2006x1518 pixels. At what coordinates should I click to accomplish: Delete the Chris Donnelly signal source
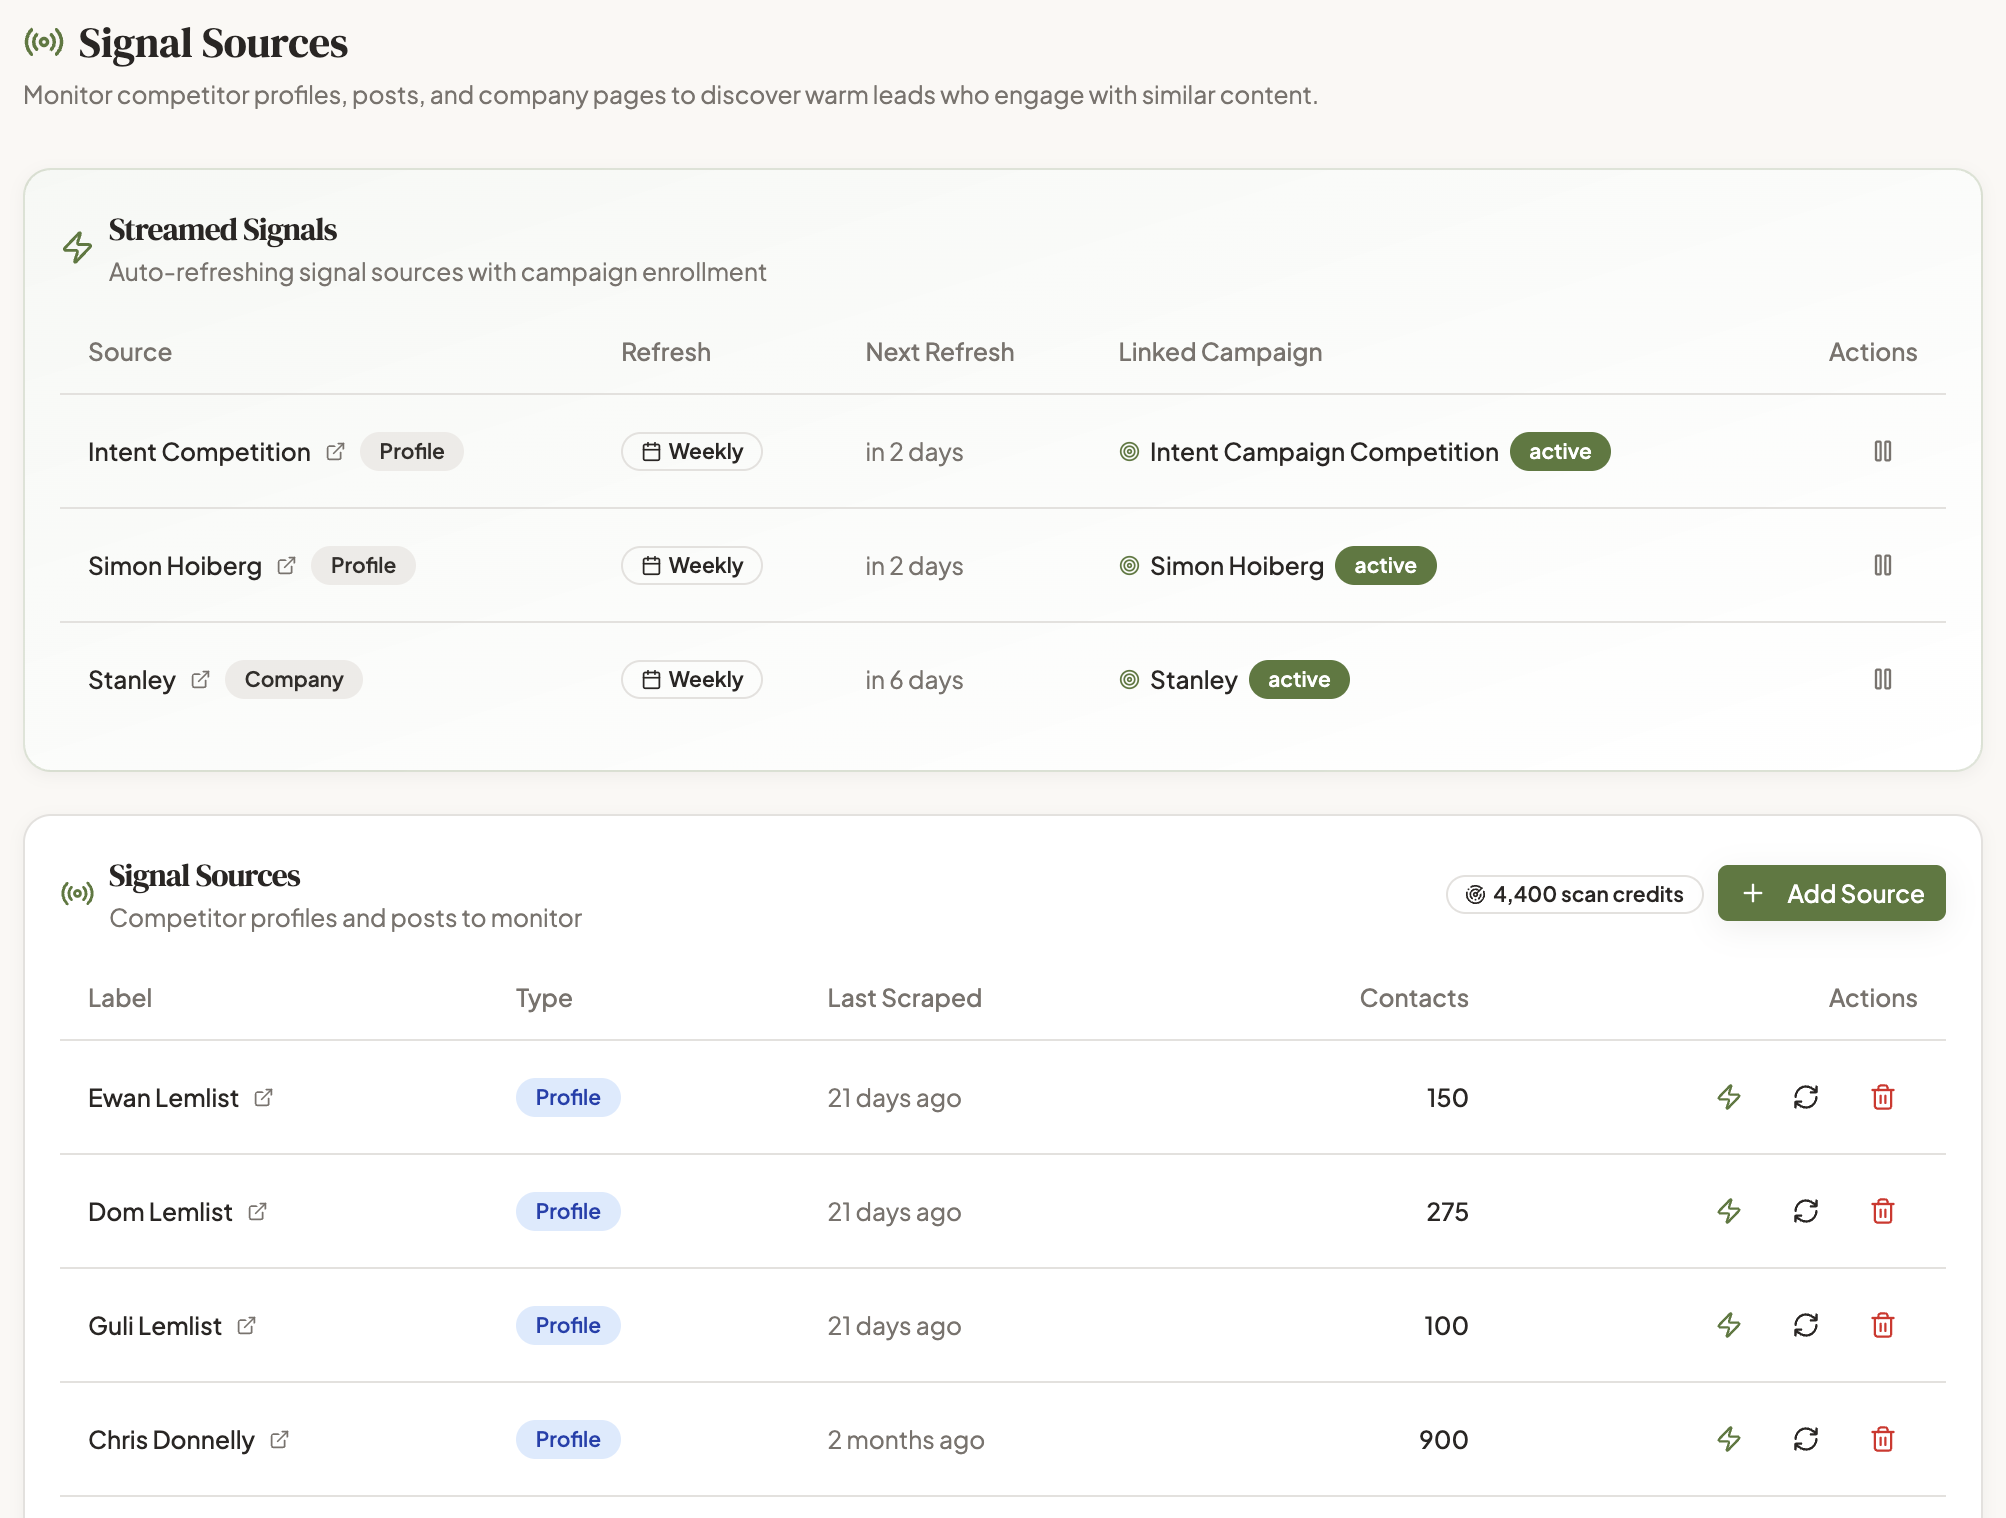tap(1883, 1439)
